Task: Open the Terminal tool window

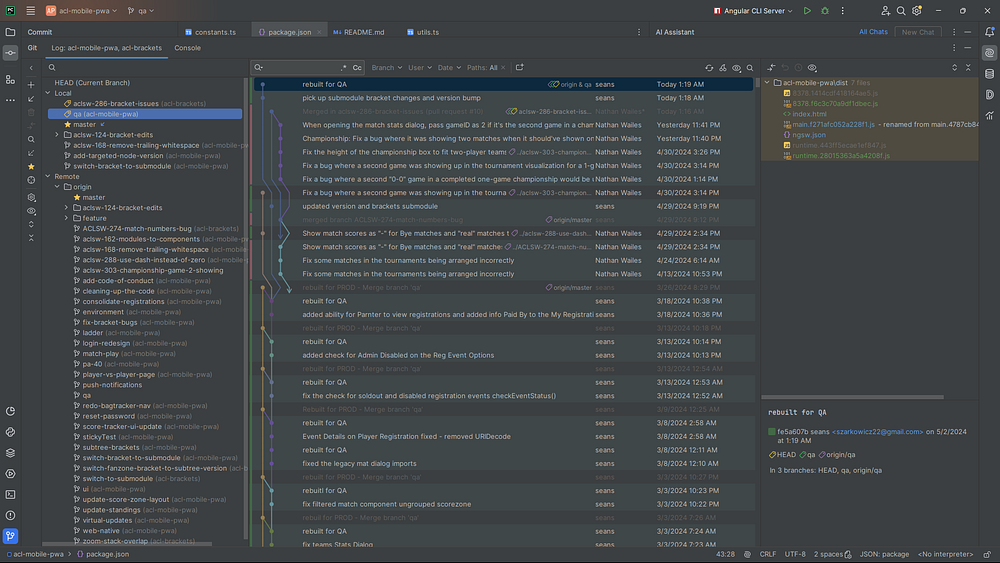Action: point(10,493)
